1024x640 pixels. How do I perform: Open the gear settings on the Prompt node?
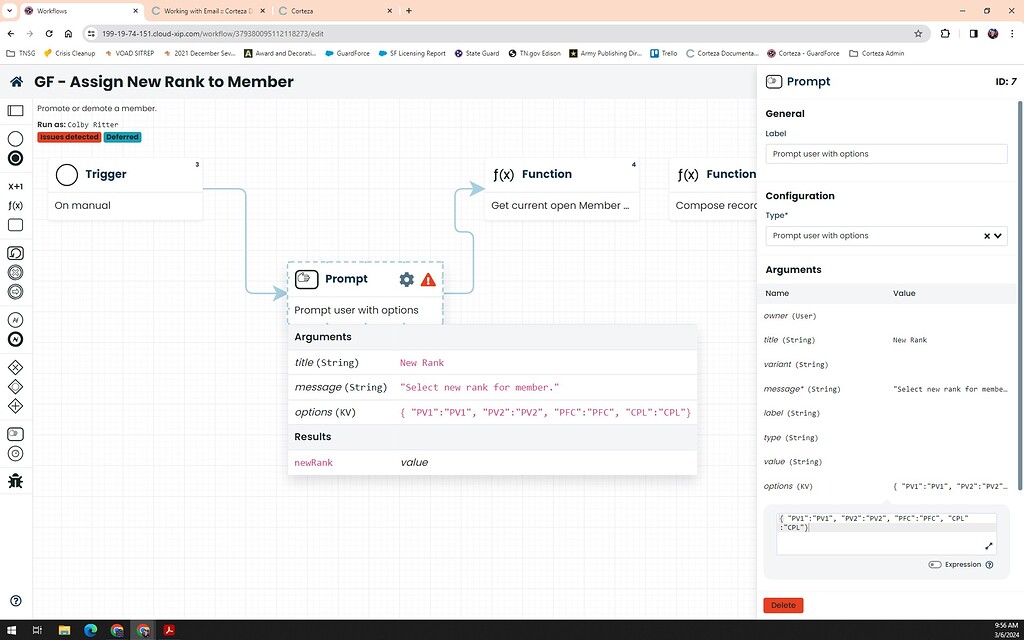[x=406, y=280]
